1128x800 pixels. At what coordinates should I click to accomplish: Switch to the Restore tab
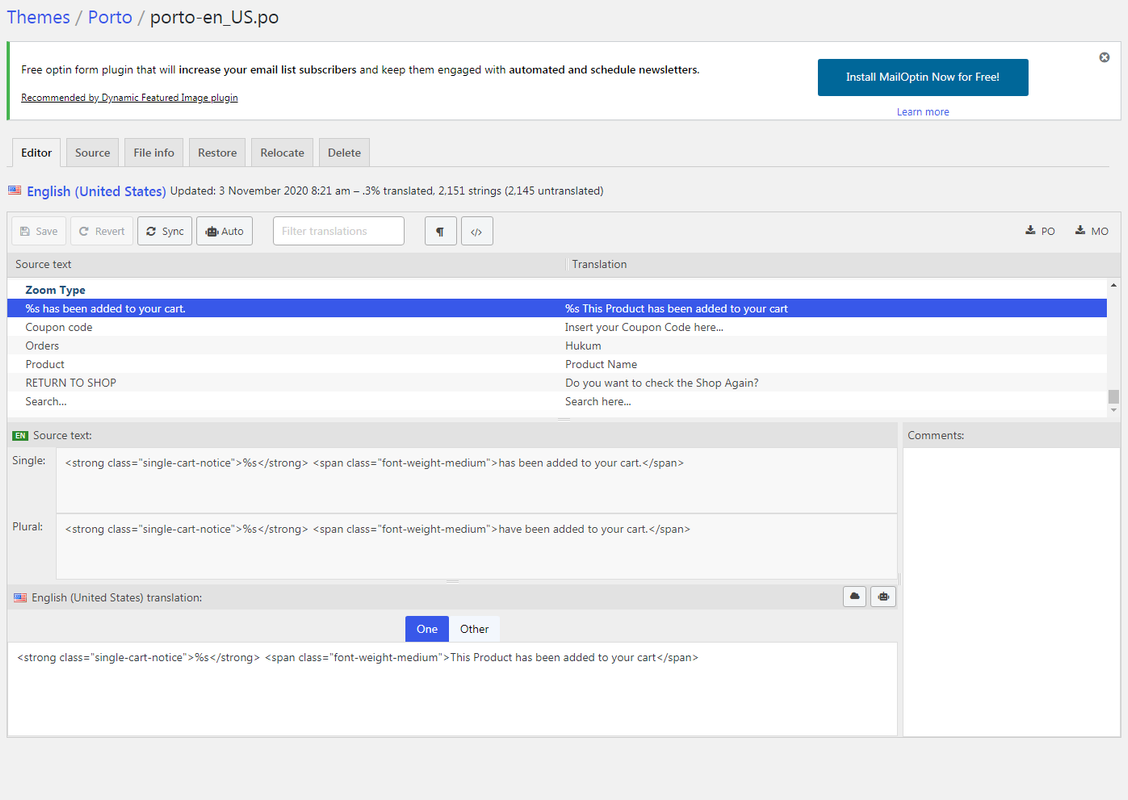click(x=217, y=153)
